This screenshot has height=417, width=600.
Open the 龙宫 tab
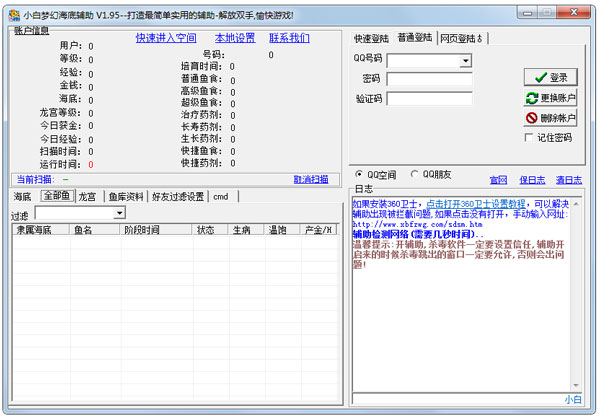[87, 197]
